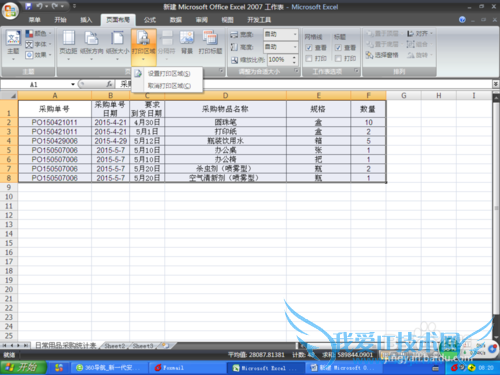Open 调整为合适大小 dialog launcher

[296, 71]
